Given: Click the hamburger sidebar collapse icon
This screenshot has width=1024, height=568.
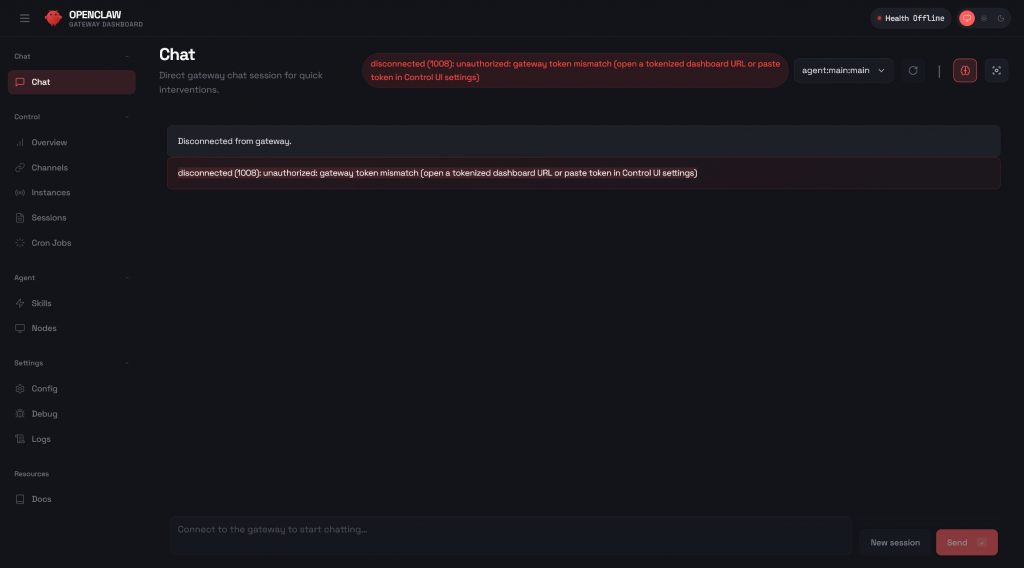Looking at the screenshot, I should pyautogui.click(x=25, y=18).
